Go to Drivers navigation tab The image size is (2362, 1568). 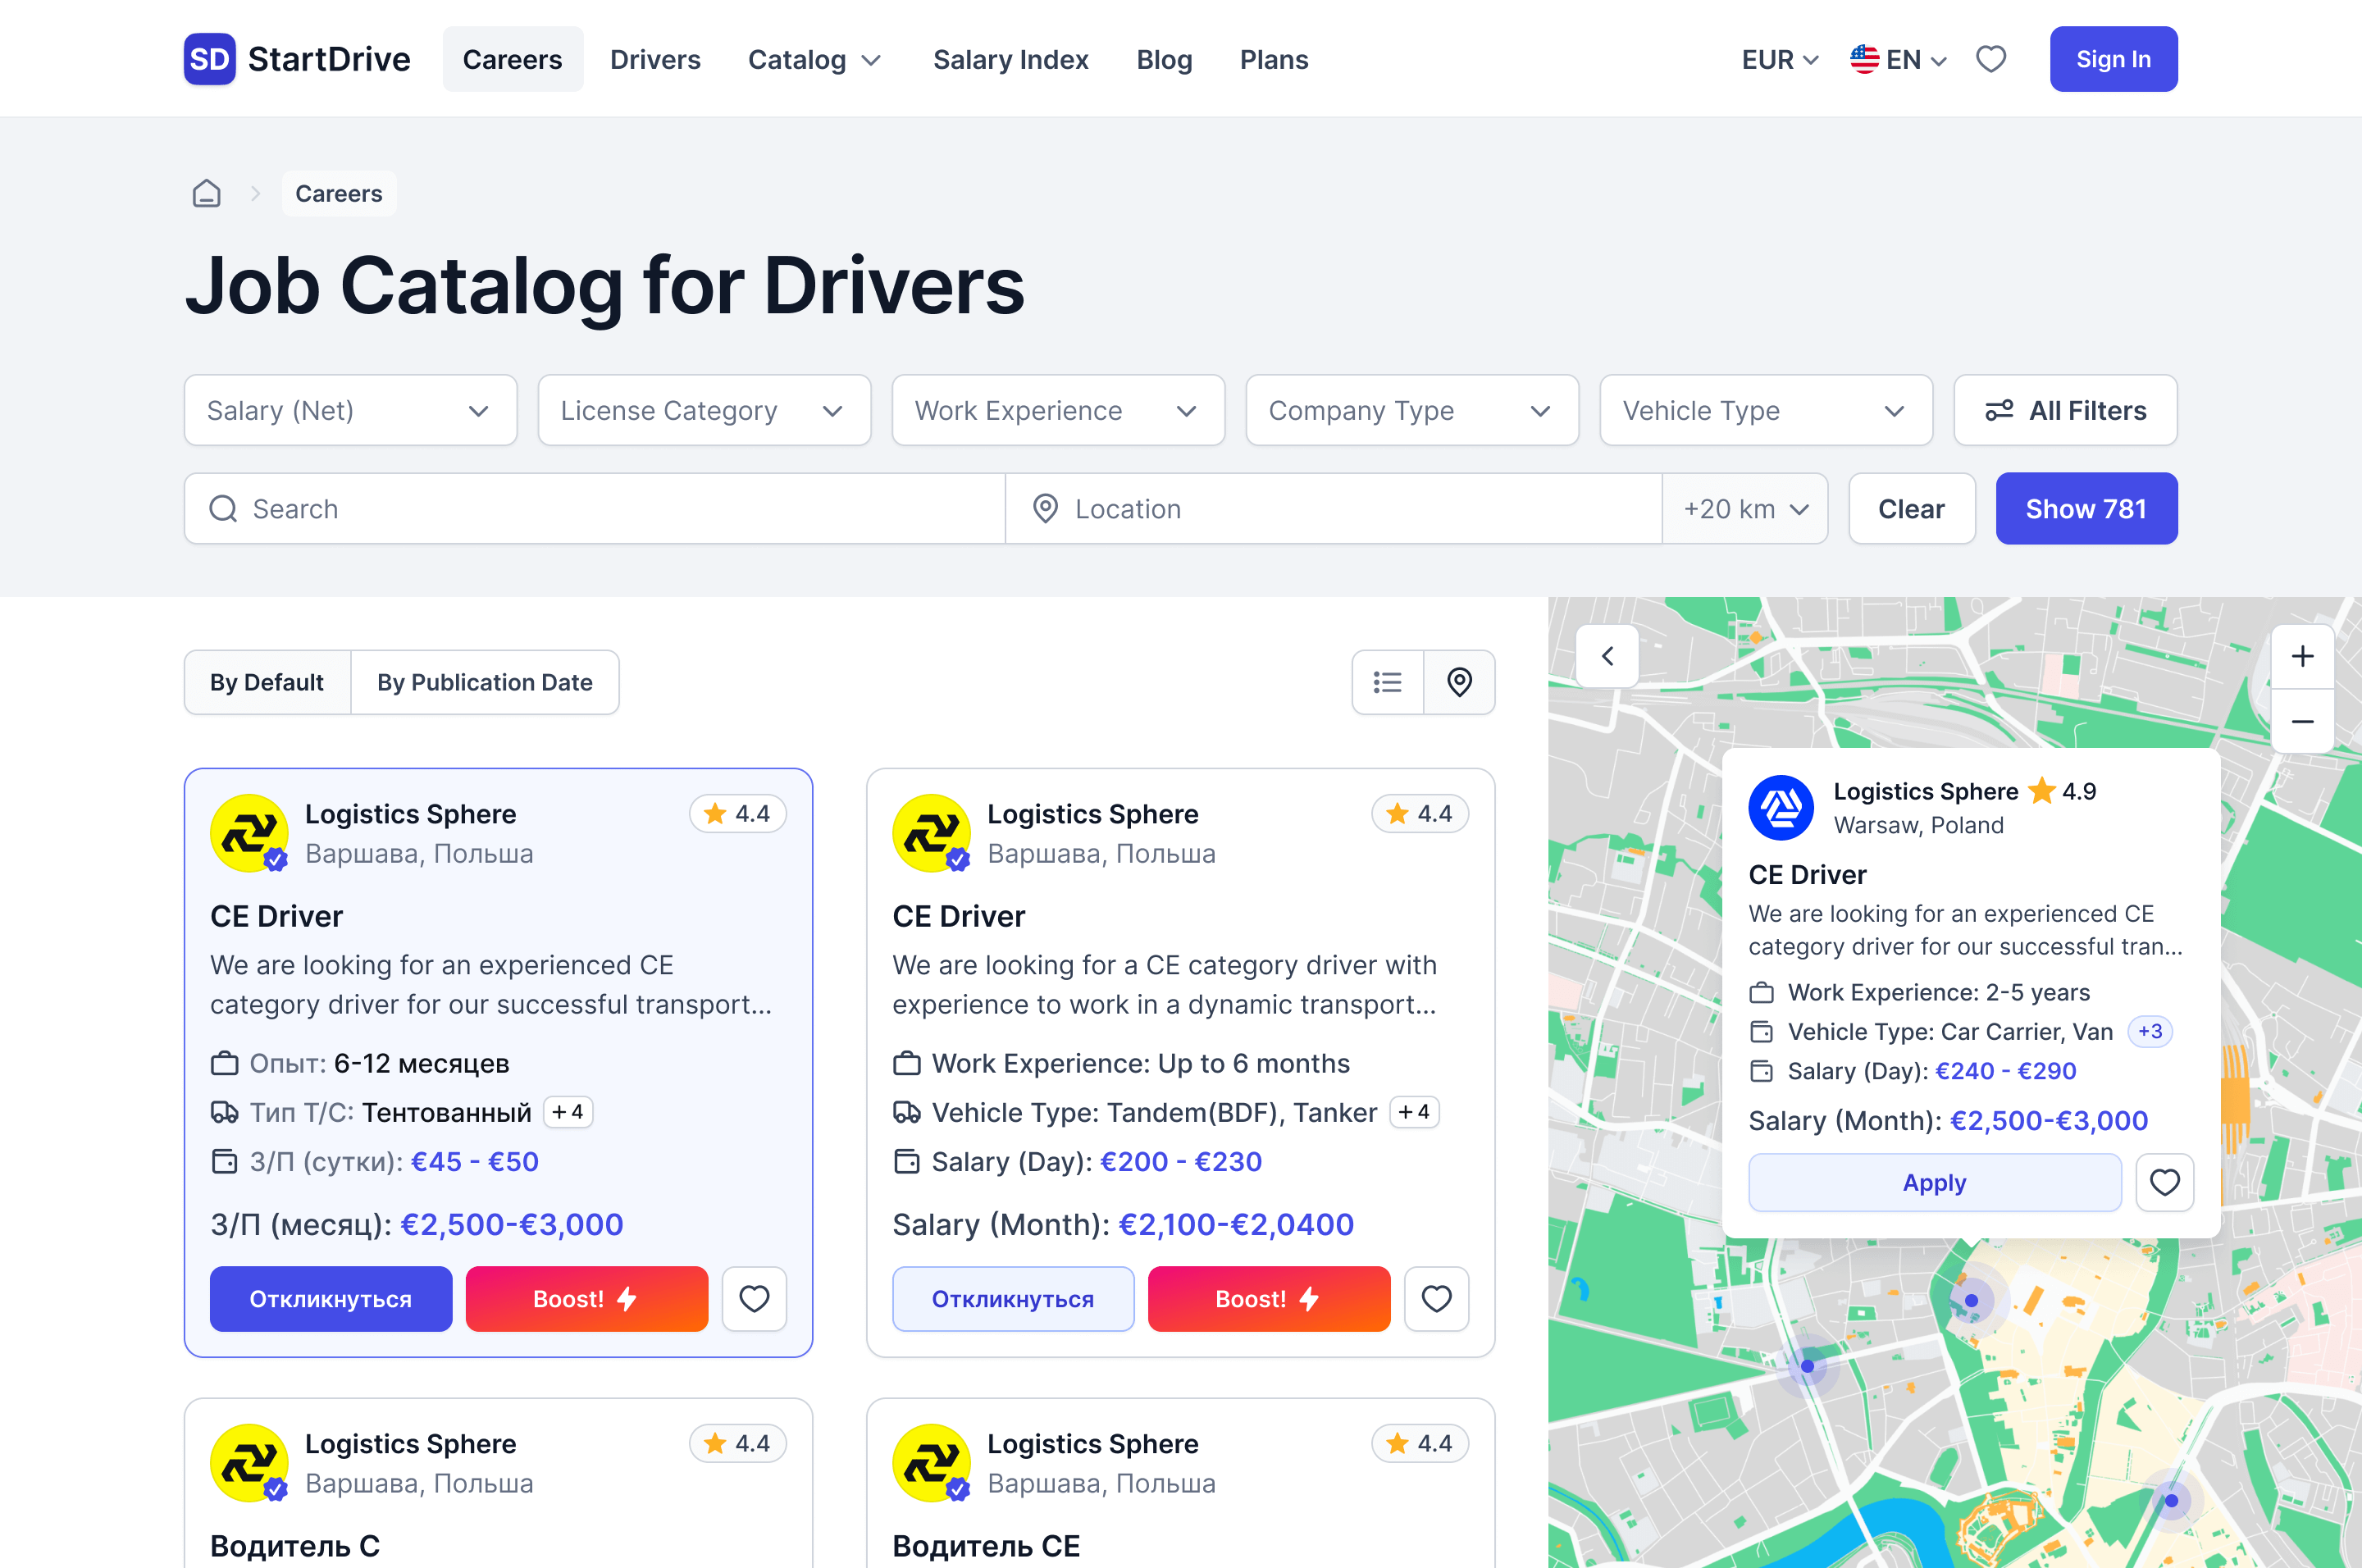click(x=655, y=59)
